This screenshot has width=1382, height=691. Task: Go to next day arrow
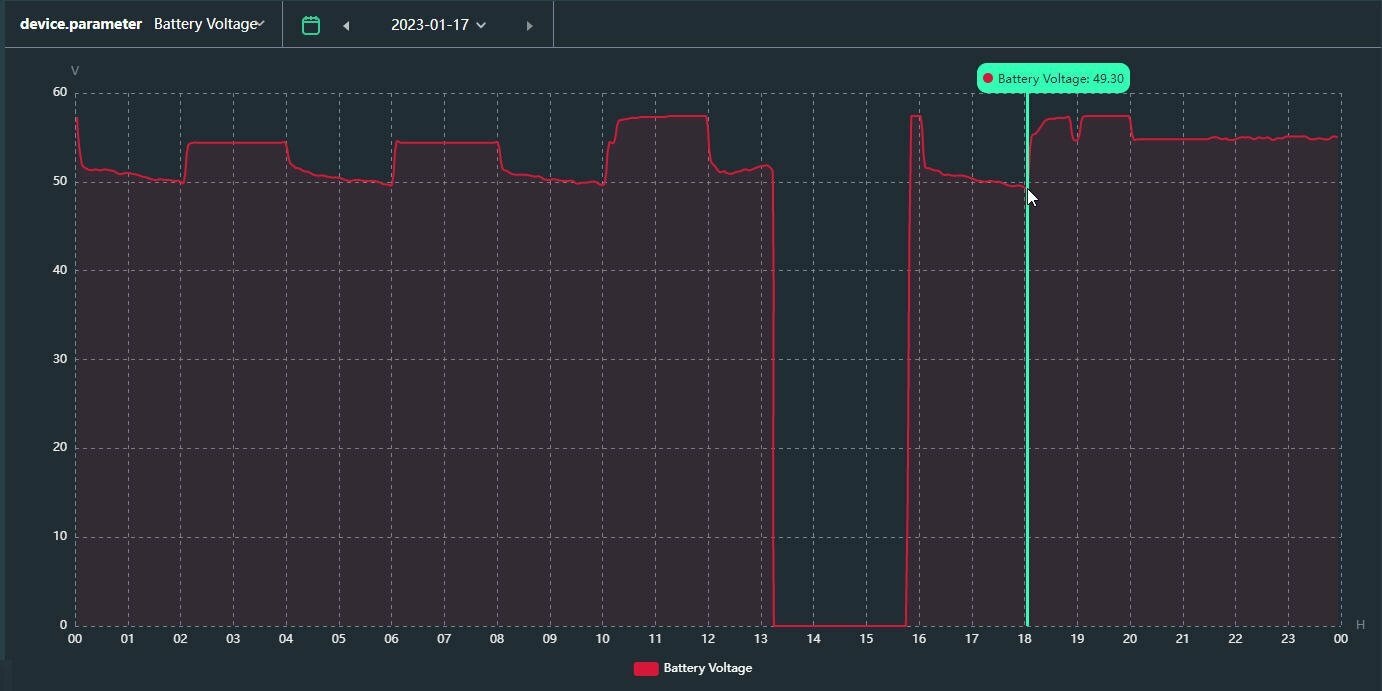[x=529, y=26]
